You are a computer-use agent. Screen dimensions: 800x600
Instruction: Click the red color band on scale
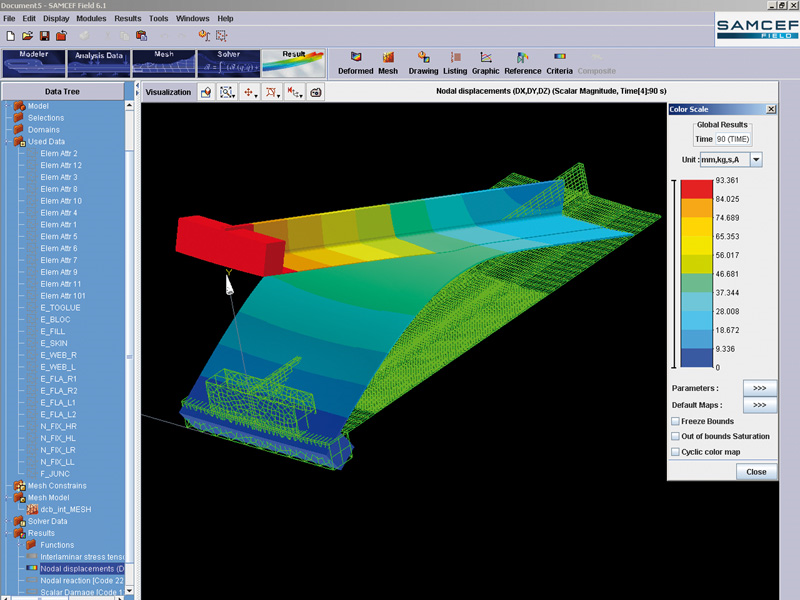click(695, 189)
